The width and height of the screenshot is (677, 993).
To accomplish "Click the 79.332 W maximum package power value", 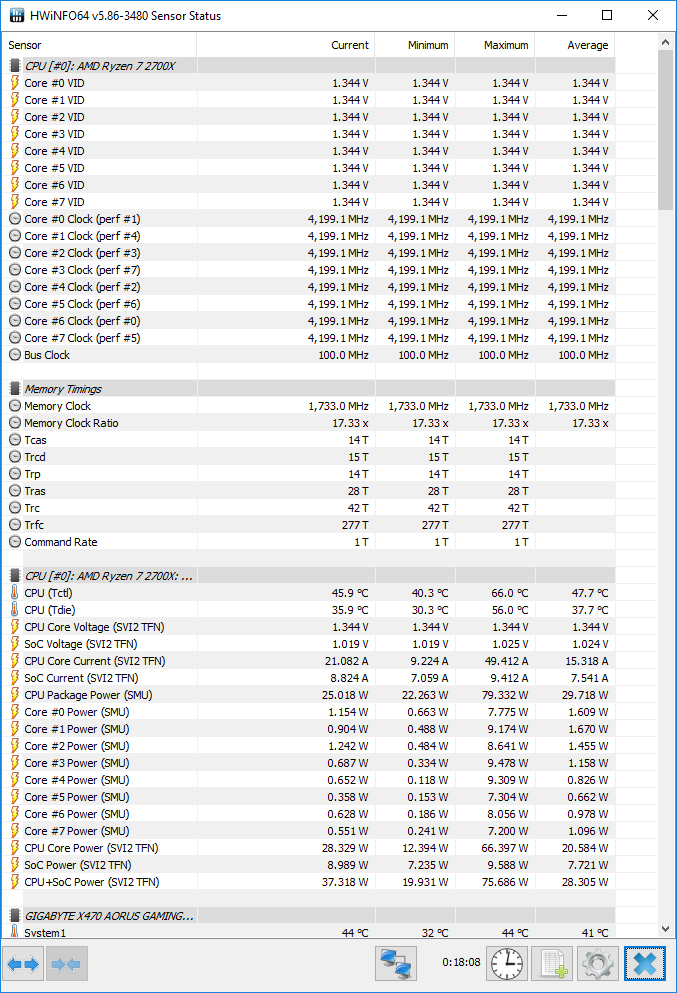I will (x=505, y=695).
